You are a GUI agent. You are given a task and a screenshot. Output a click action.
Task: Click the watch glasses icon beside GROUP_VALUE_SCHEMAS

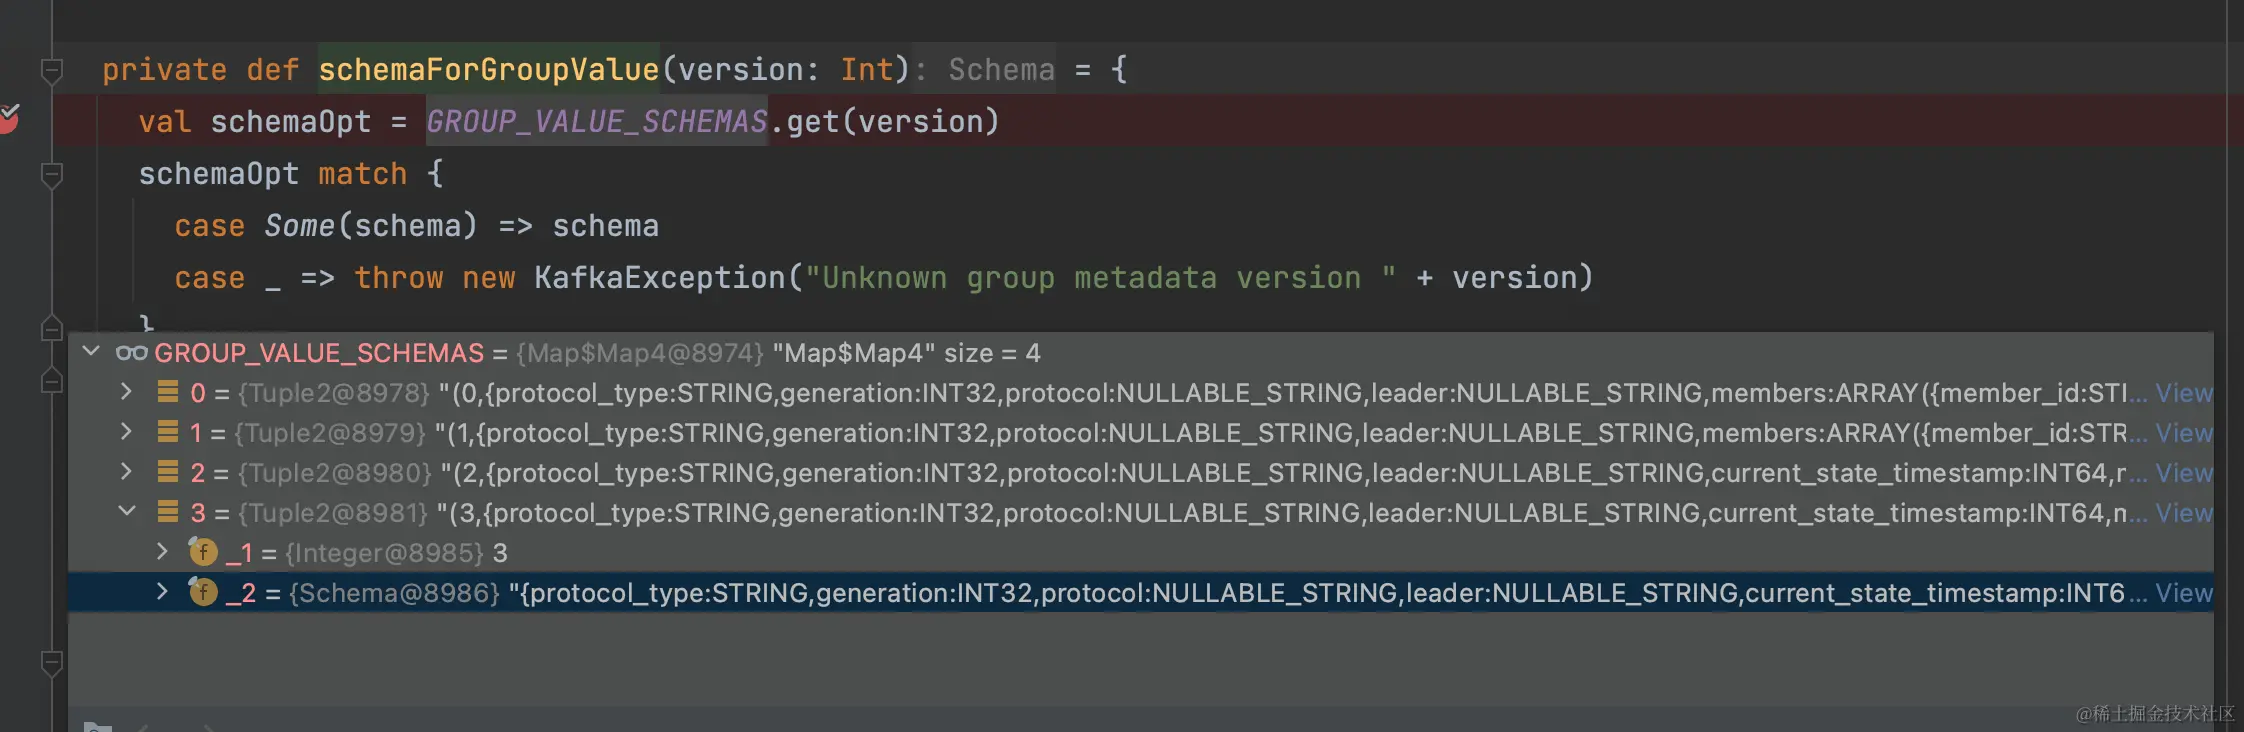(131, 352)
